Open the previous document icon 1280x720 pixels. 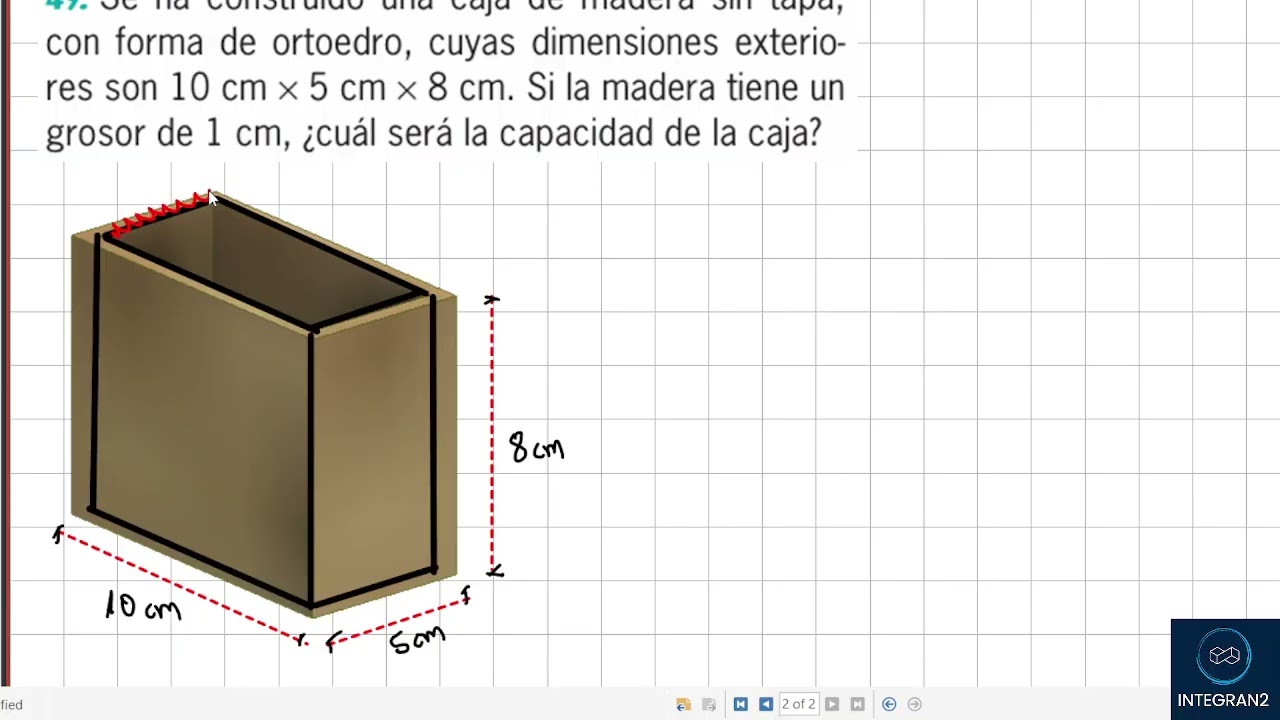point(683,704)
